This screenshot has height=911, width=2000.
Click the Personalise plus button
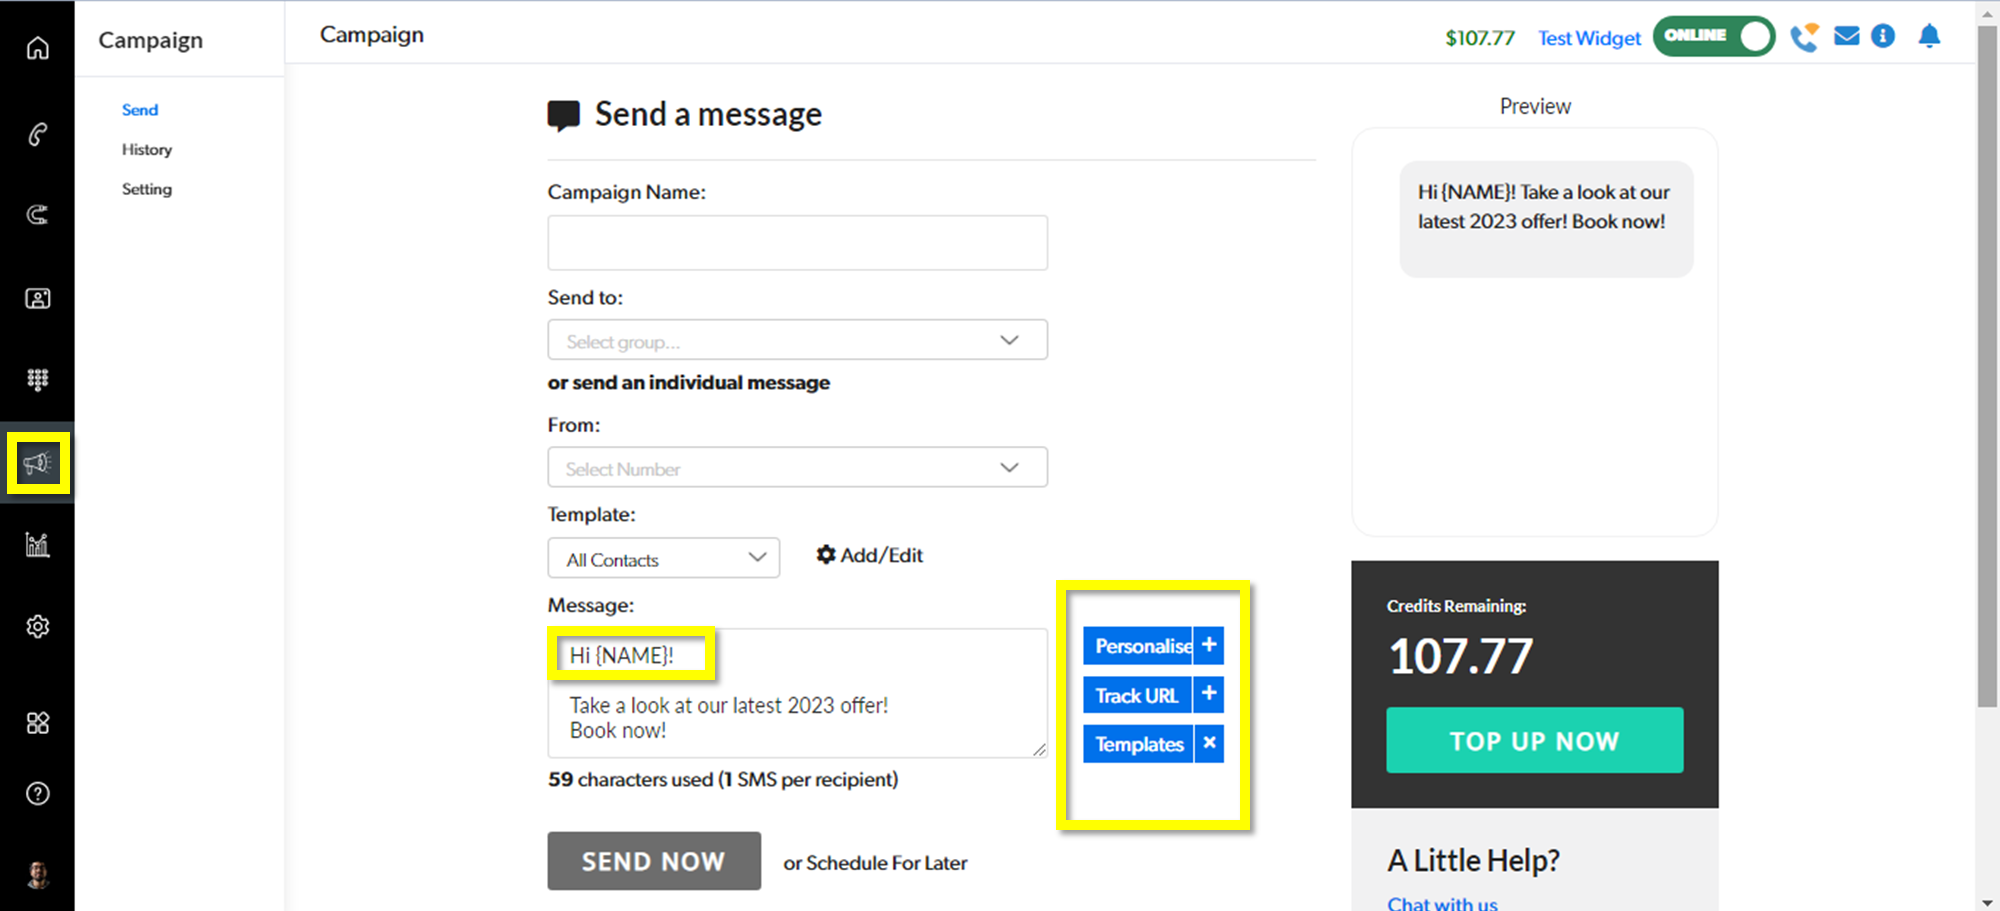click(1209, 645)
